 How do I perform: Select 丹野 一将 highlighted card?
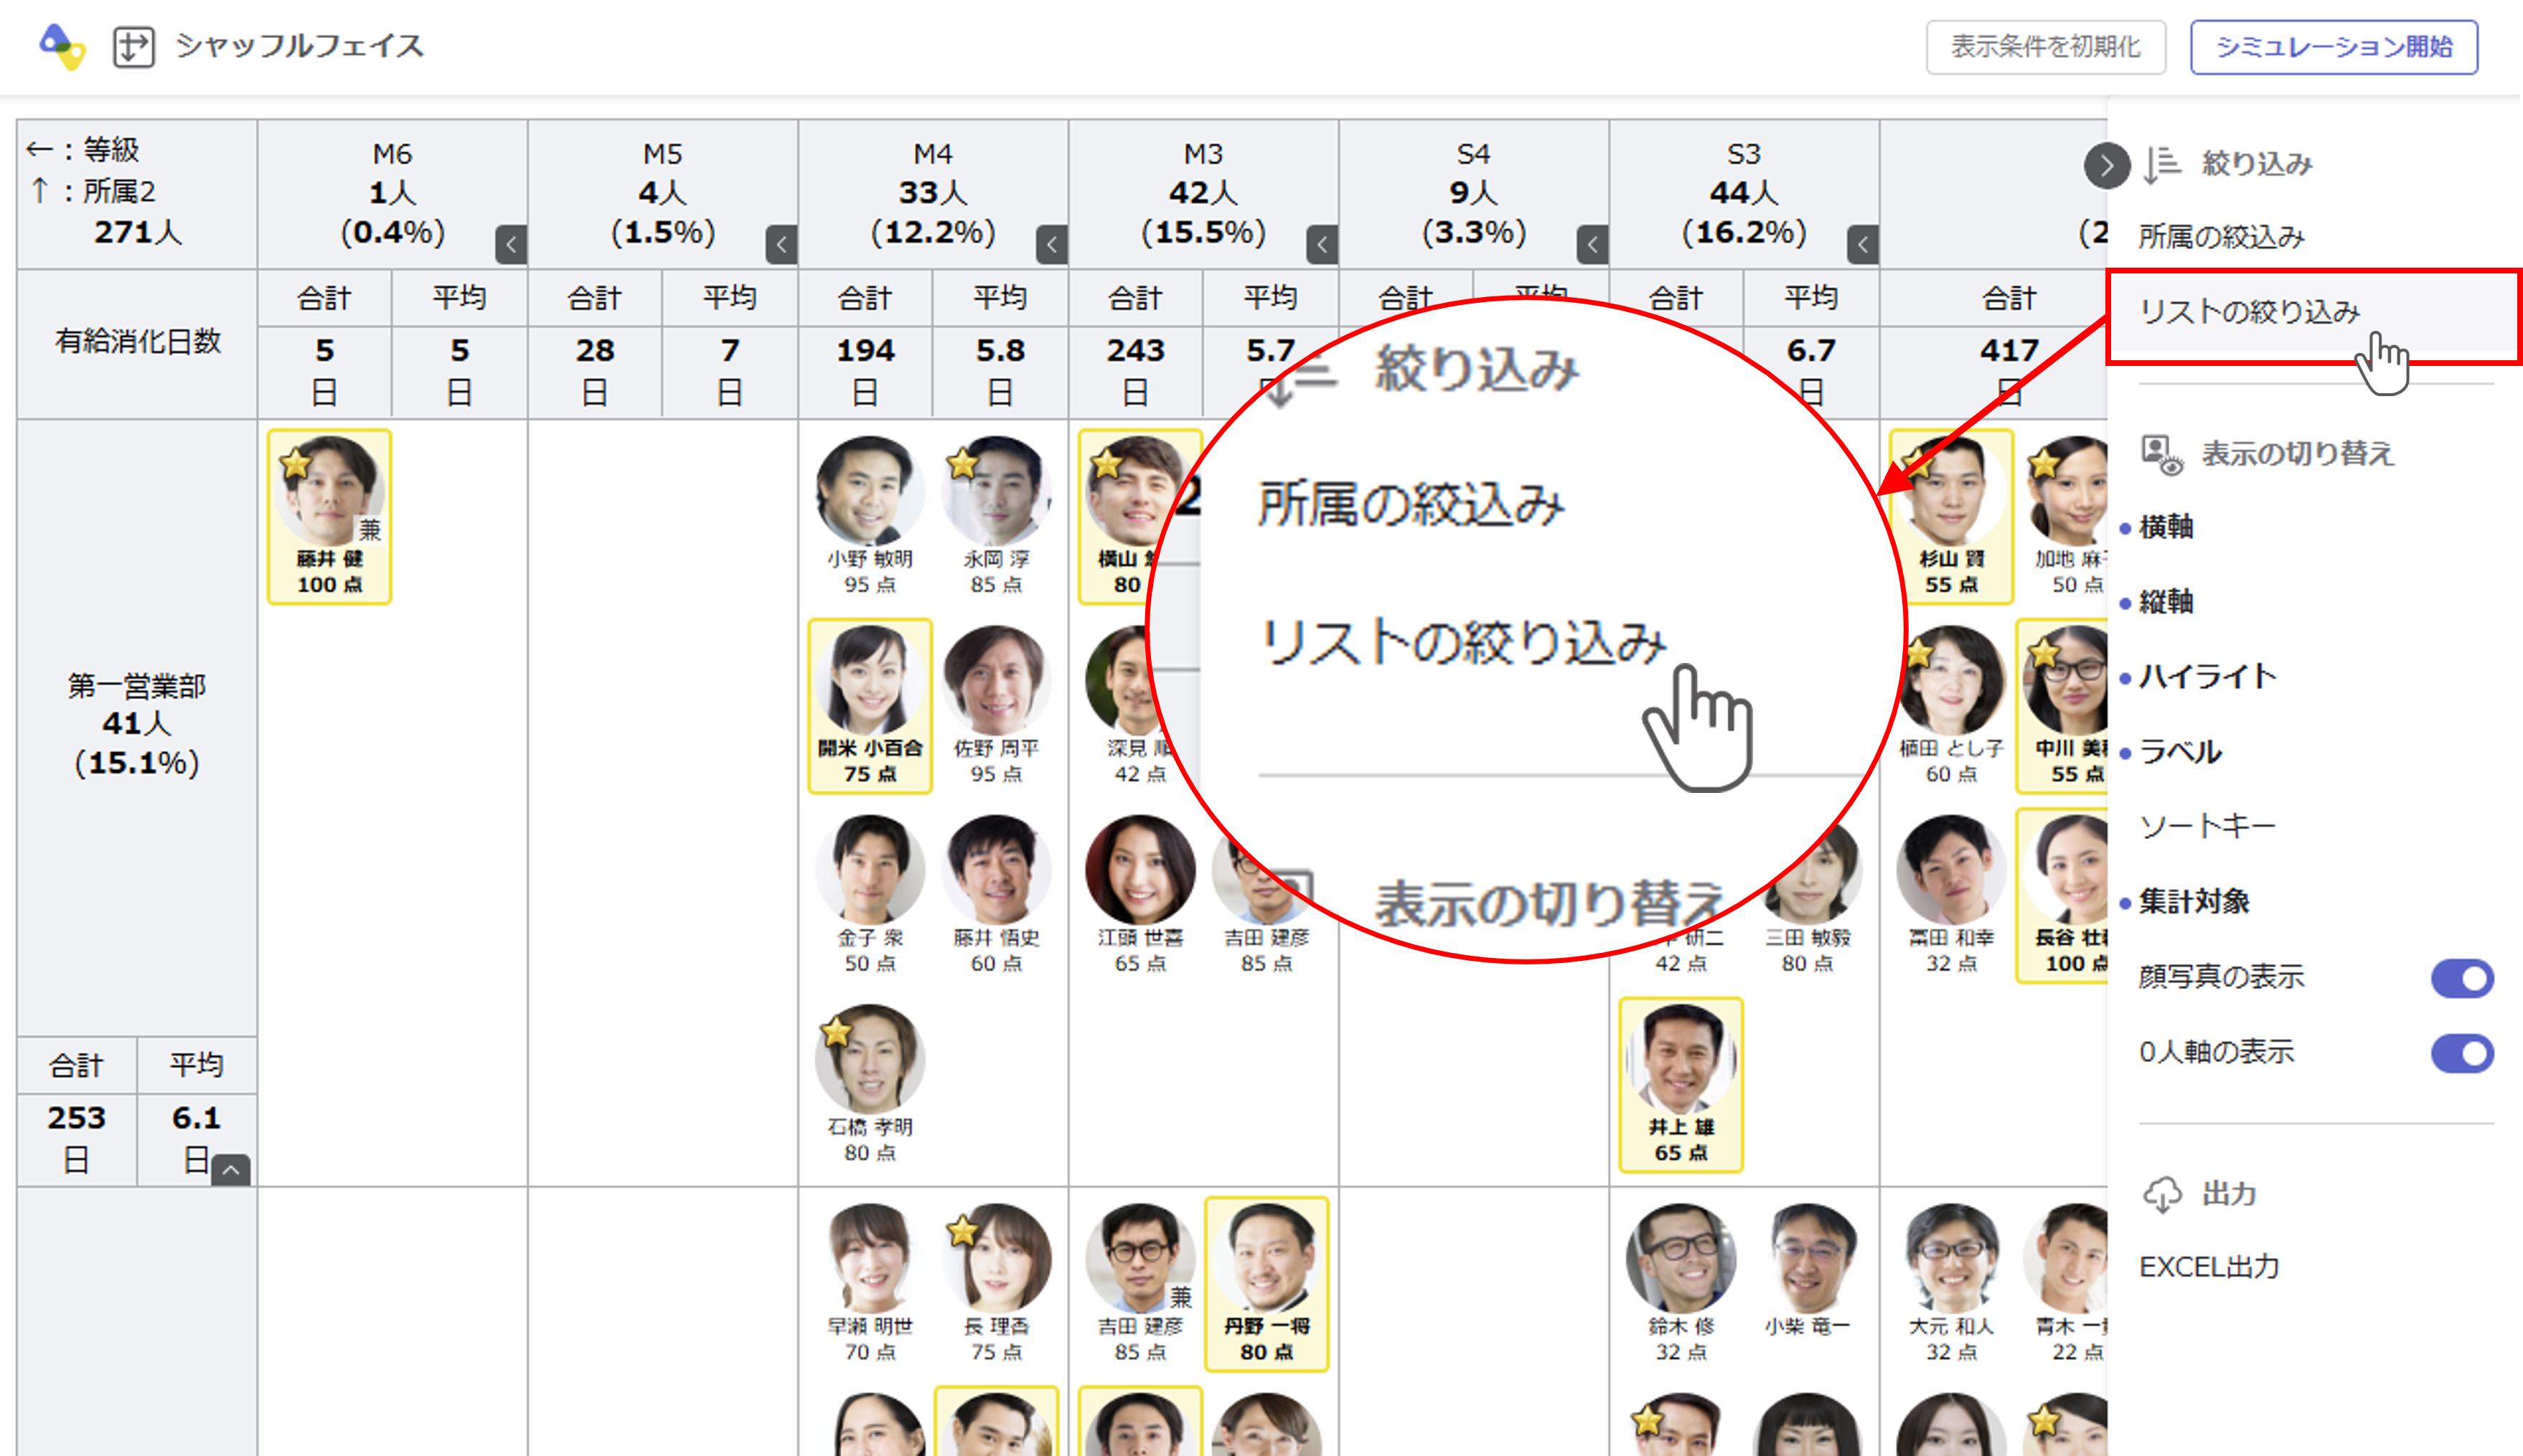(x=1267, y=1284)
